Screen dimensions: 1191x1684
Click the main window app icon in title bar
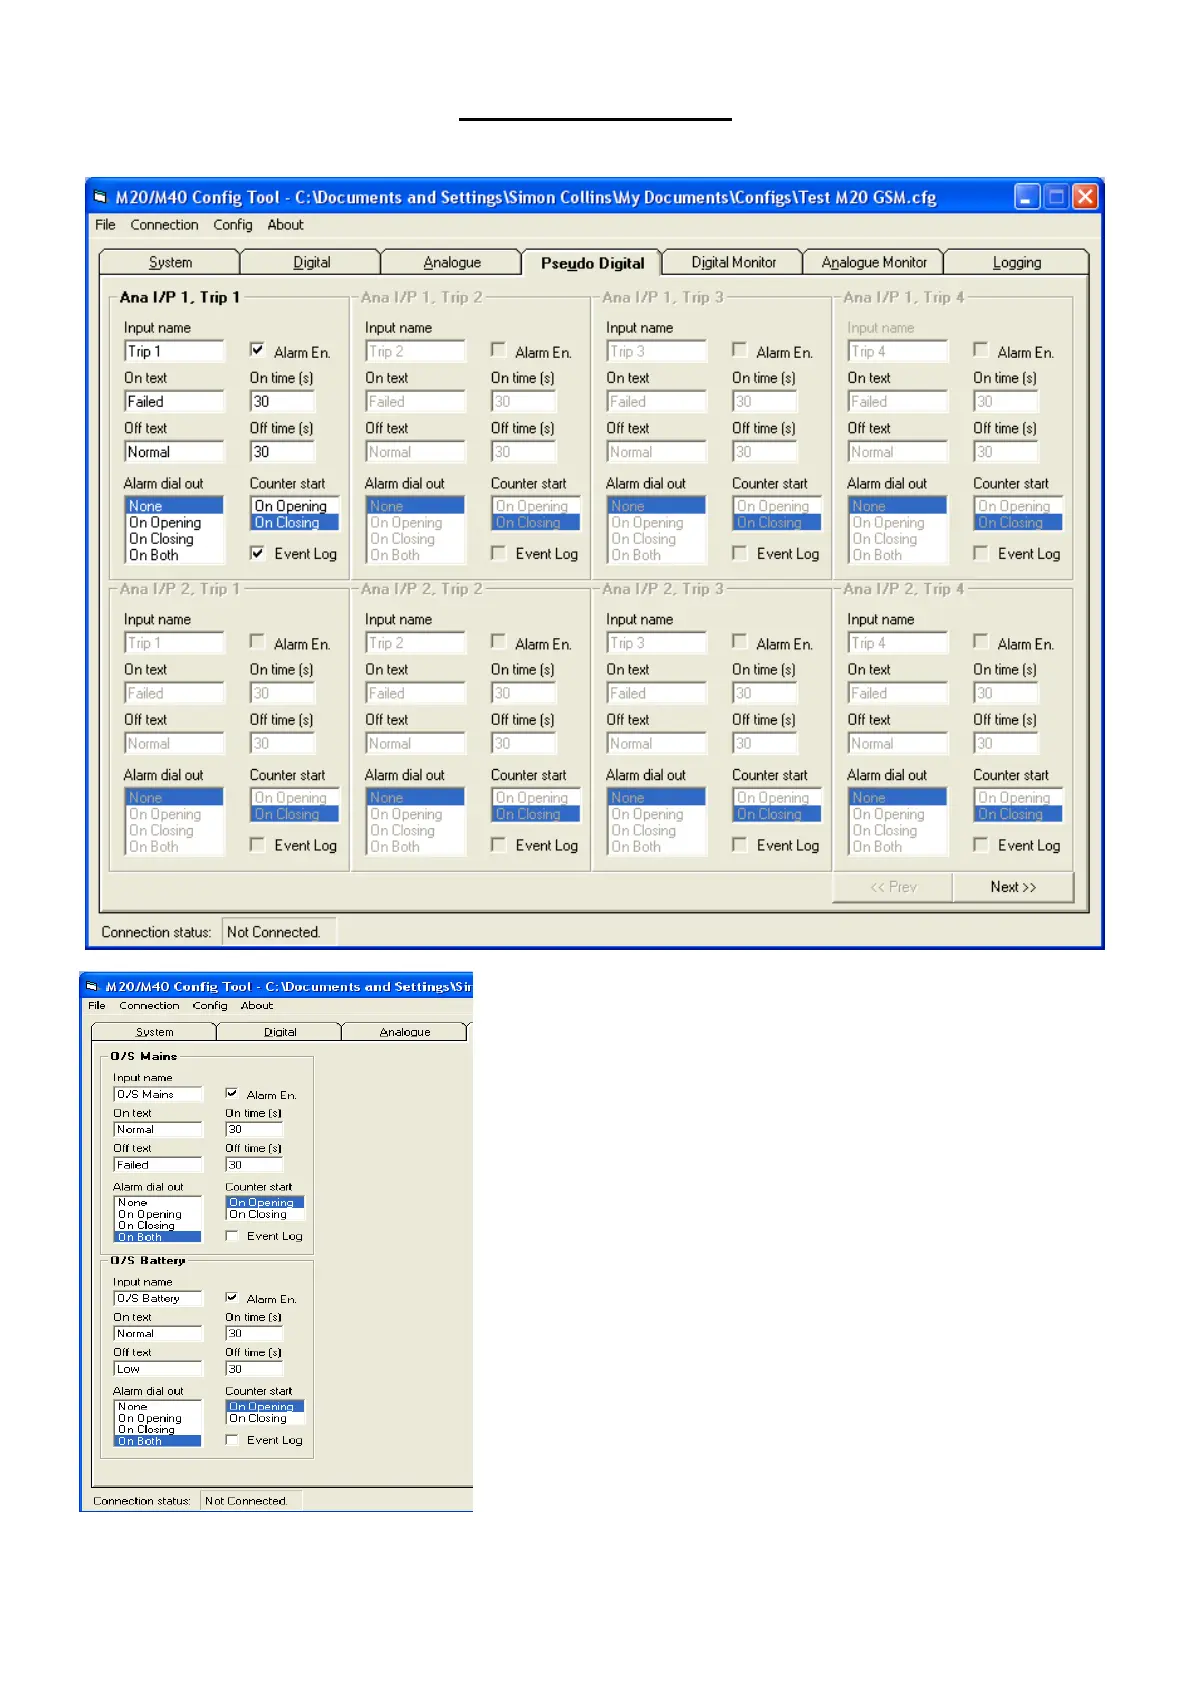coord(100,197)
